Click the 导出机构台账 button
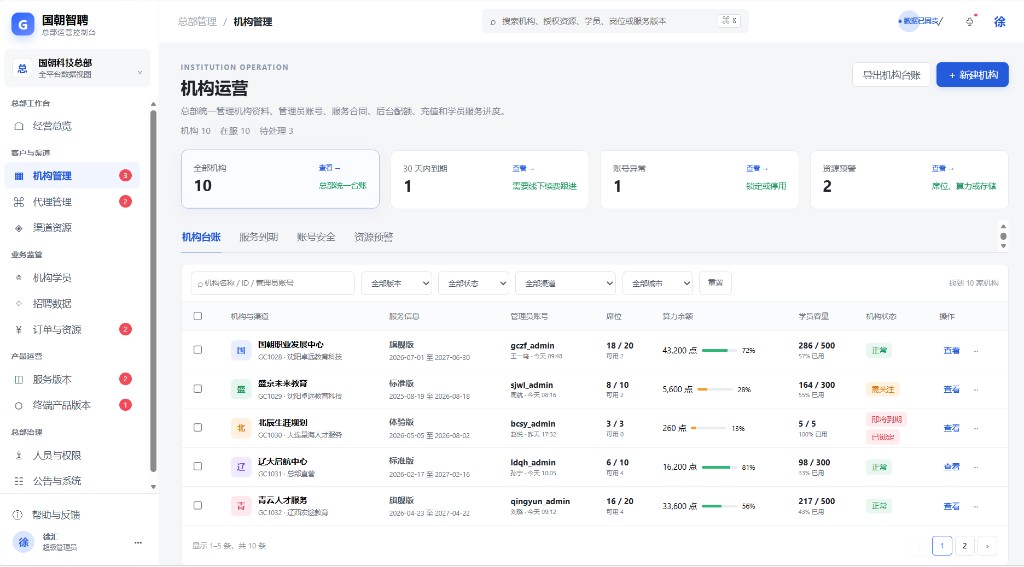The height and width of the screenshot is (567, 1024). [891, 75]
